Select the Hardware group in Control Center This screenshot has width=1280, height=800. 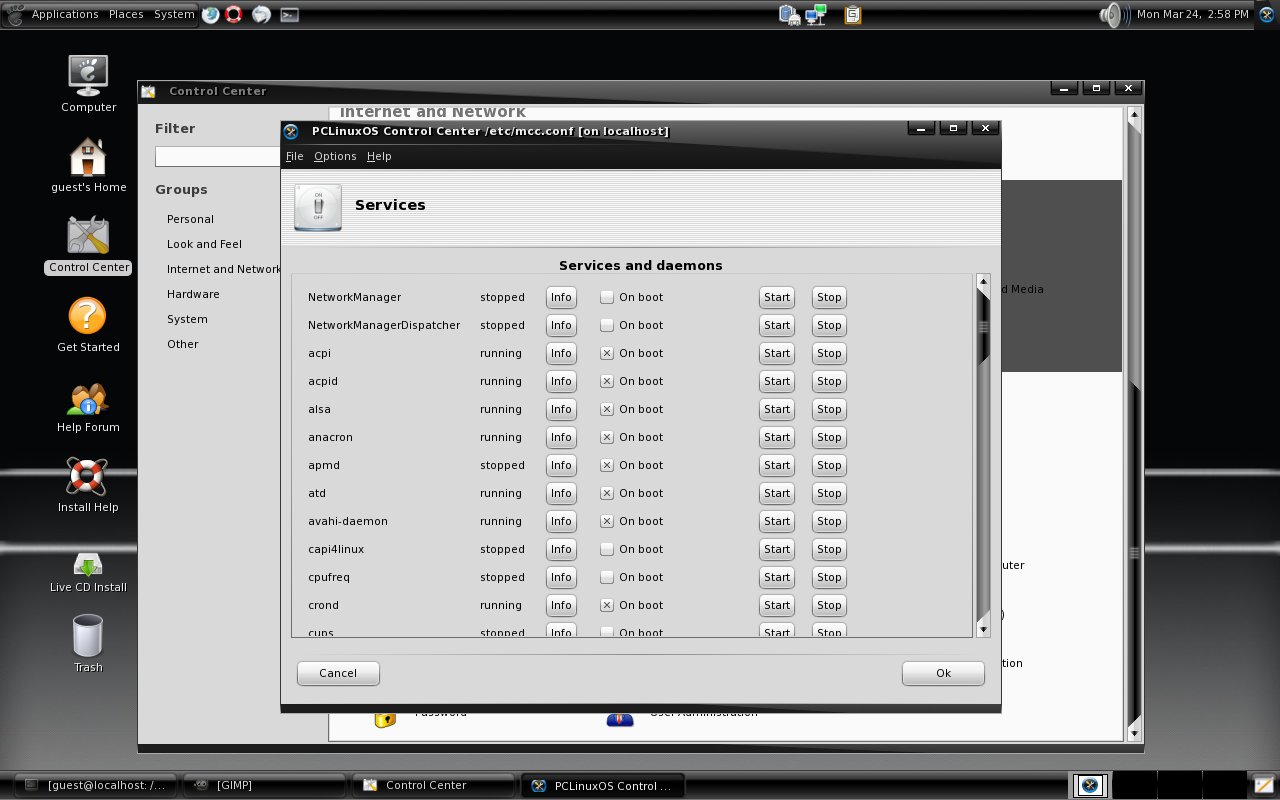[x=193, y=294]
